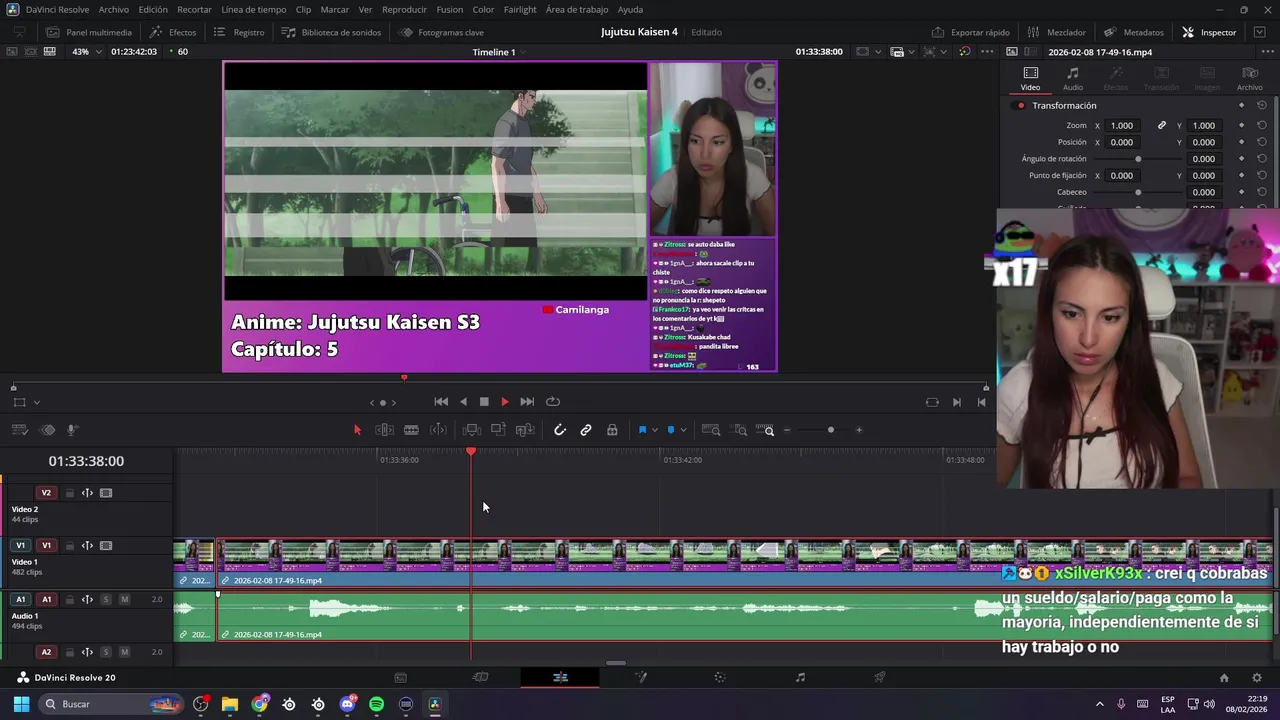Add a blue flag to clip

[x=642, y=430]
